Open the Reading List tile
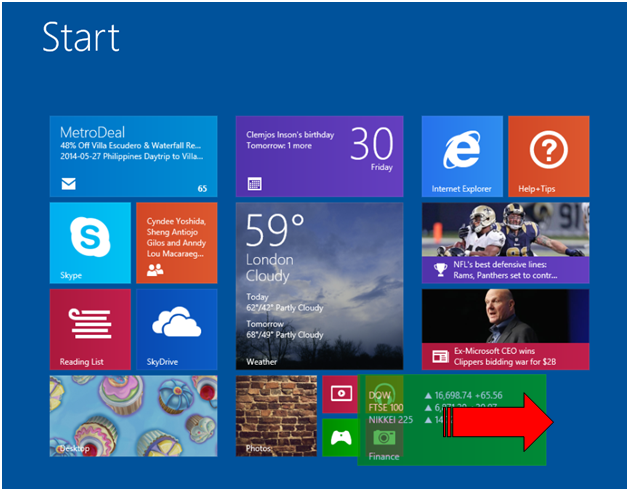 point(90,329)
